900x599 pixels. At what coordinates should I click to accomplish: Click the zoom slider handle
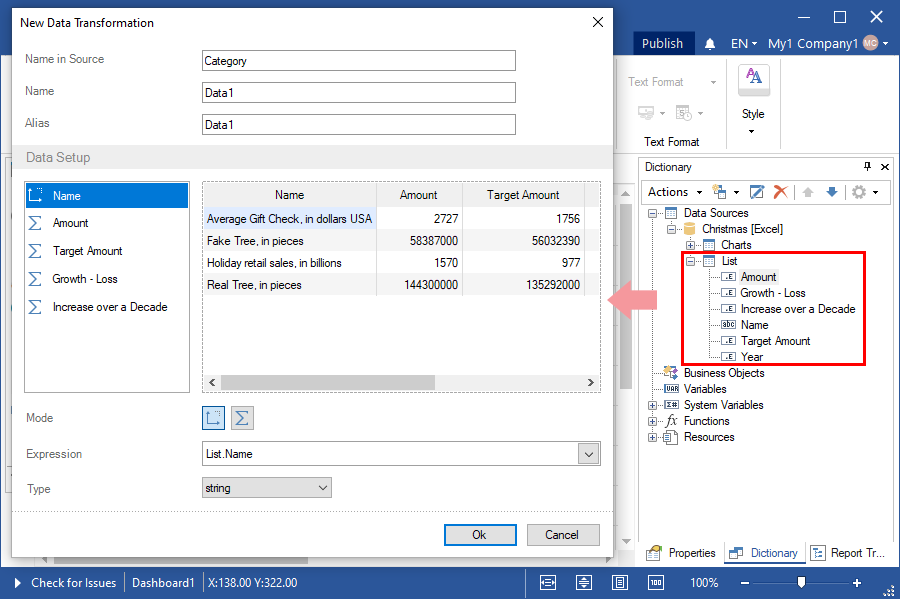801,583
